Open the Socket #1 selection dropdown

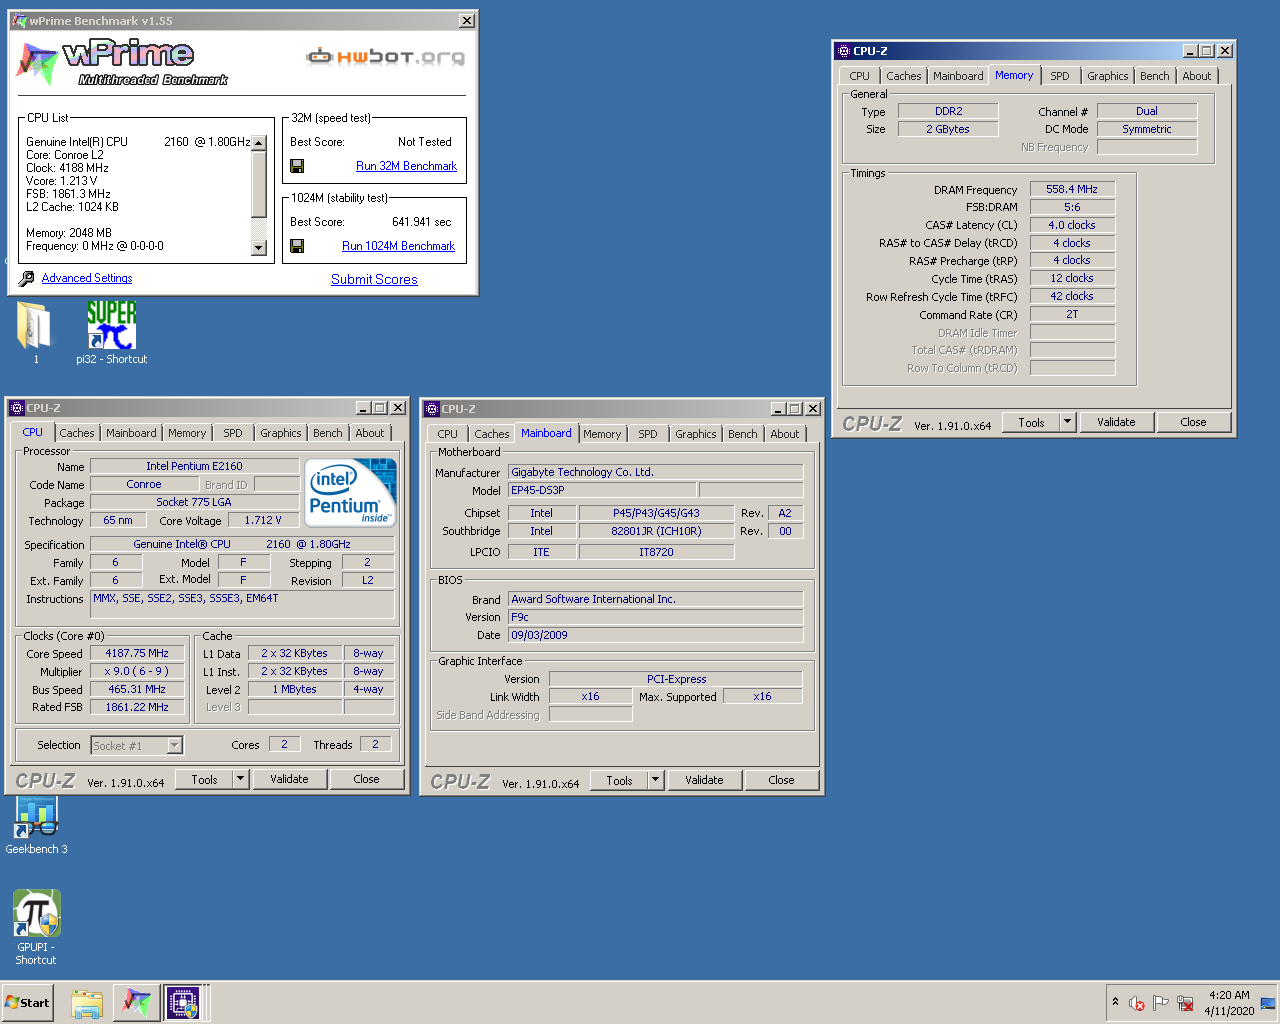(x=174, y=745)
